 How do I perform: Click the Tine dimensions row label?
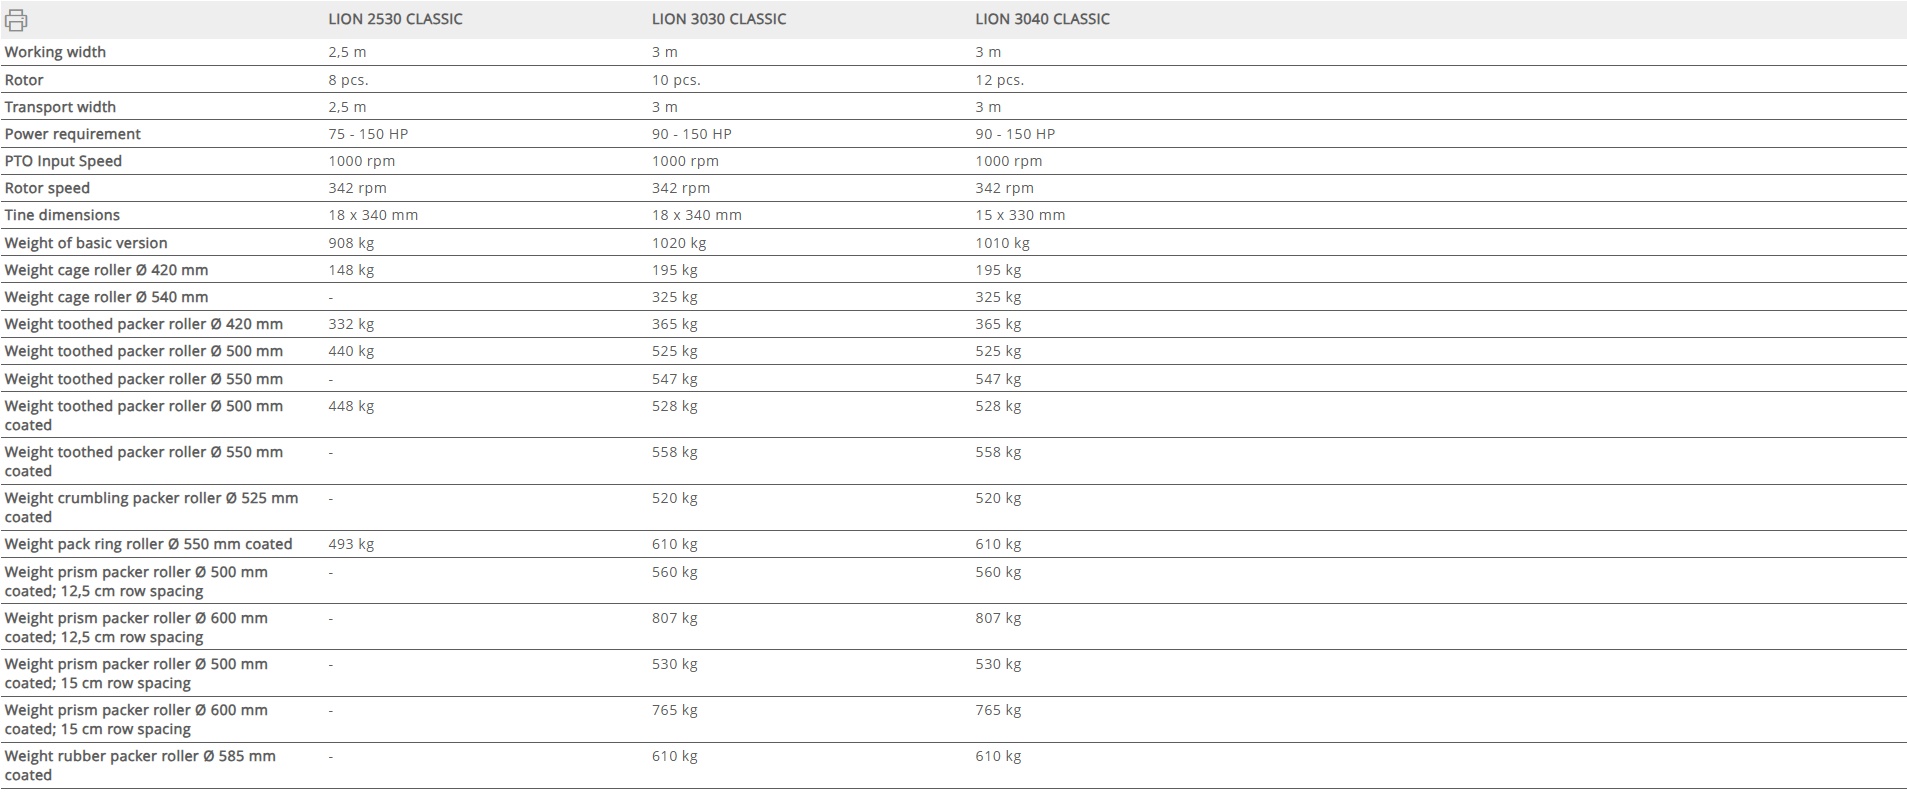tap(62, 215)
